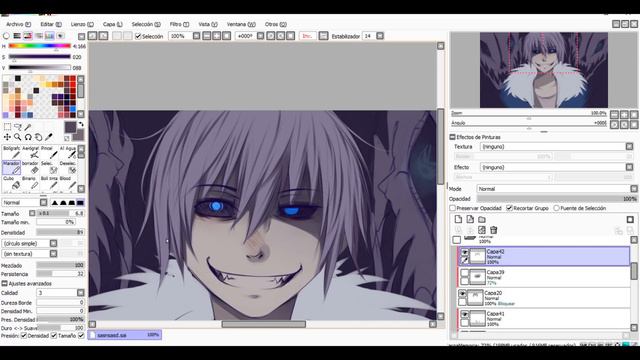Show layer Capa39 visibility box
Screen dimensions: 640x360
464,273
